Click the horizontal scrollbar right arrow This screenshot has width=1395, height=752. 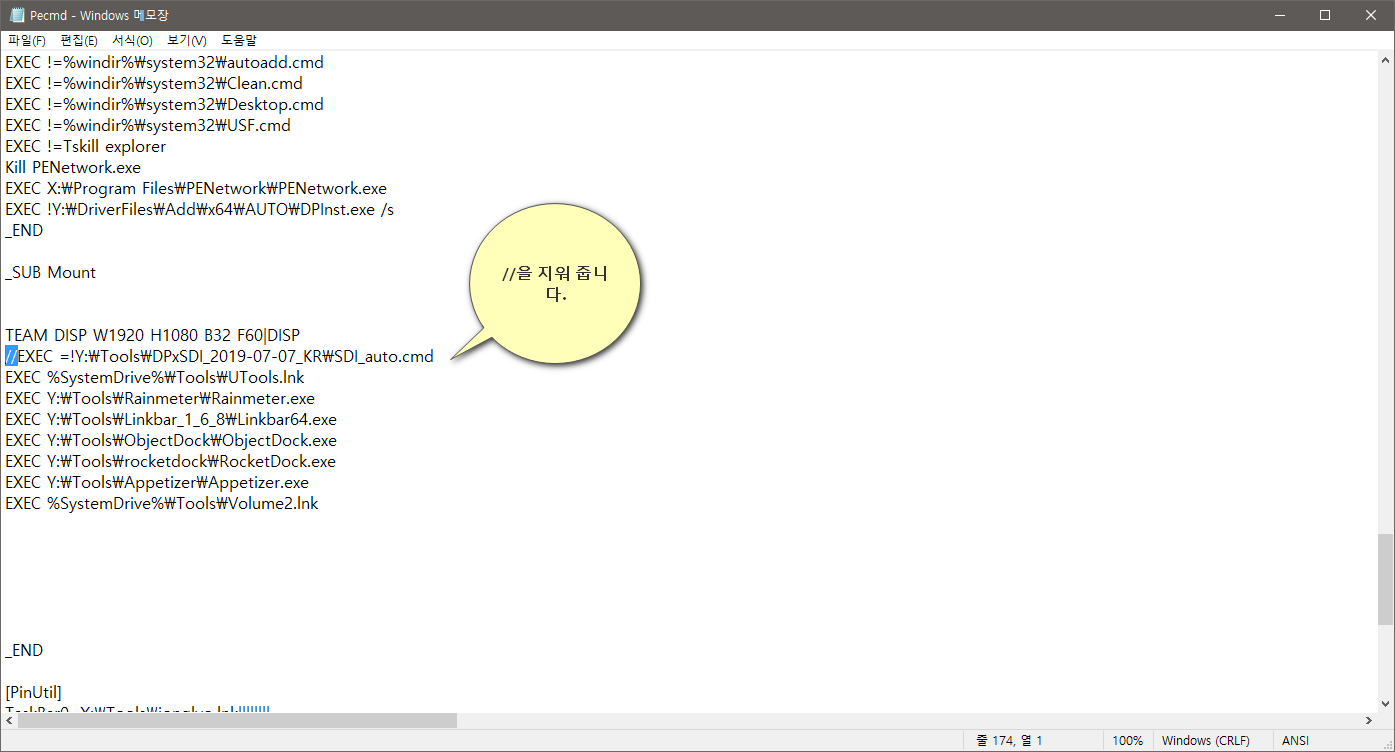1368,720
